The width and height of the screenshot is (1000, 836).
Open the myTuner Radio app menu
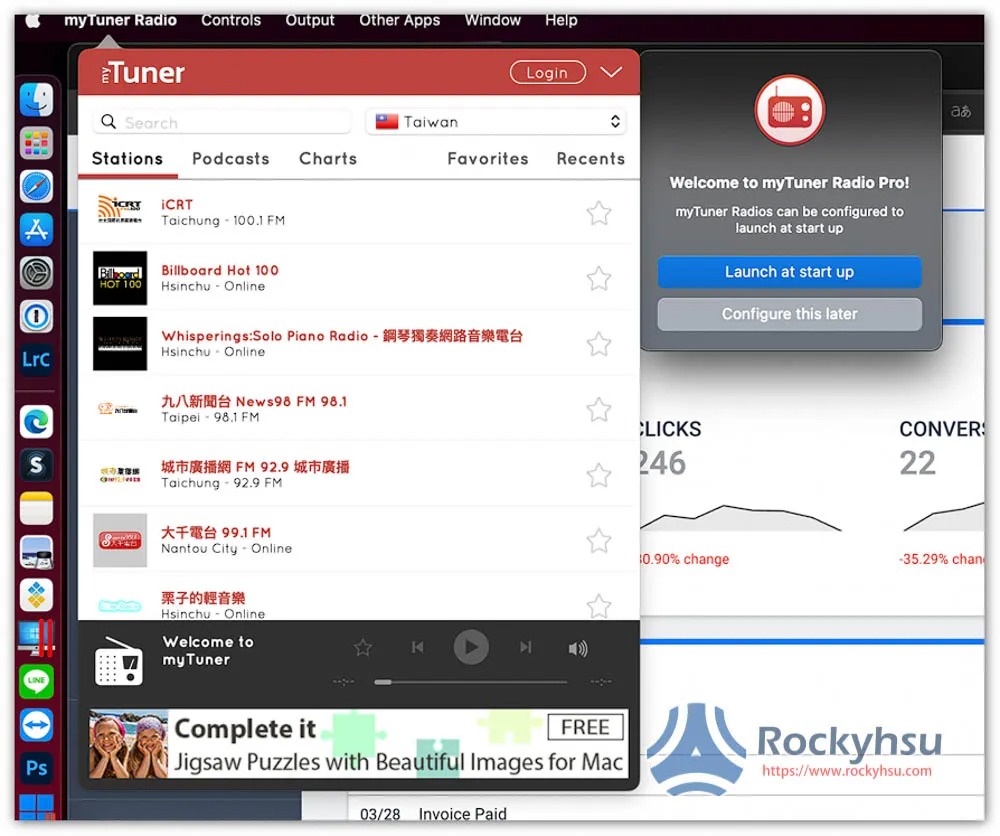(x=121, y=20)
